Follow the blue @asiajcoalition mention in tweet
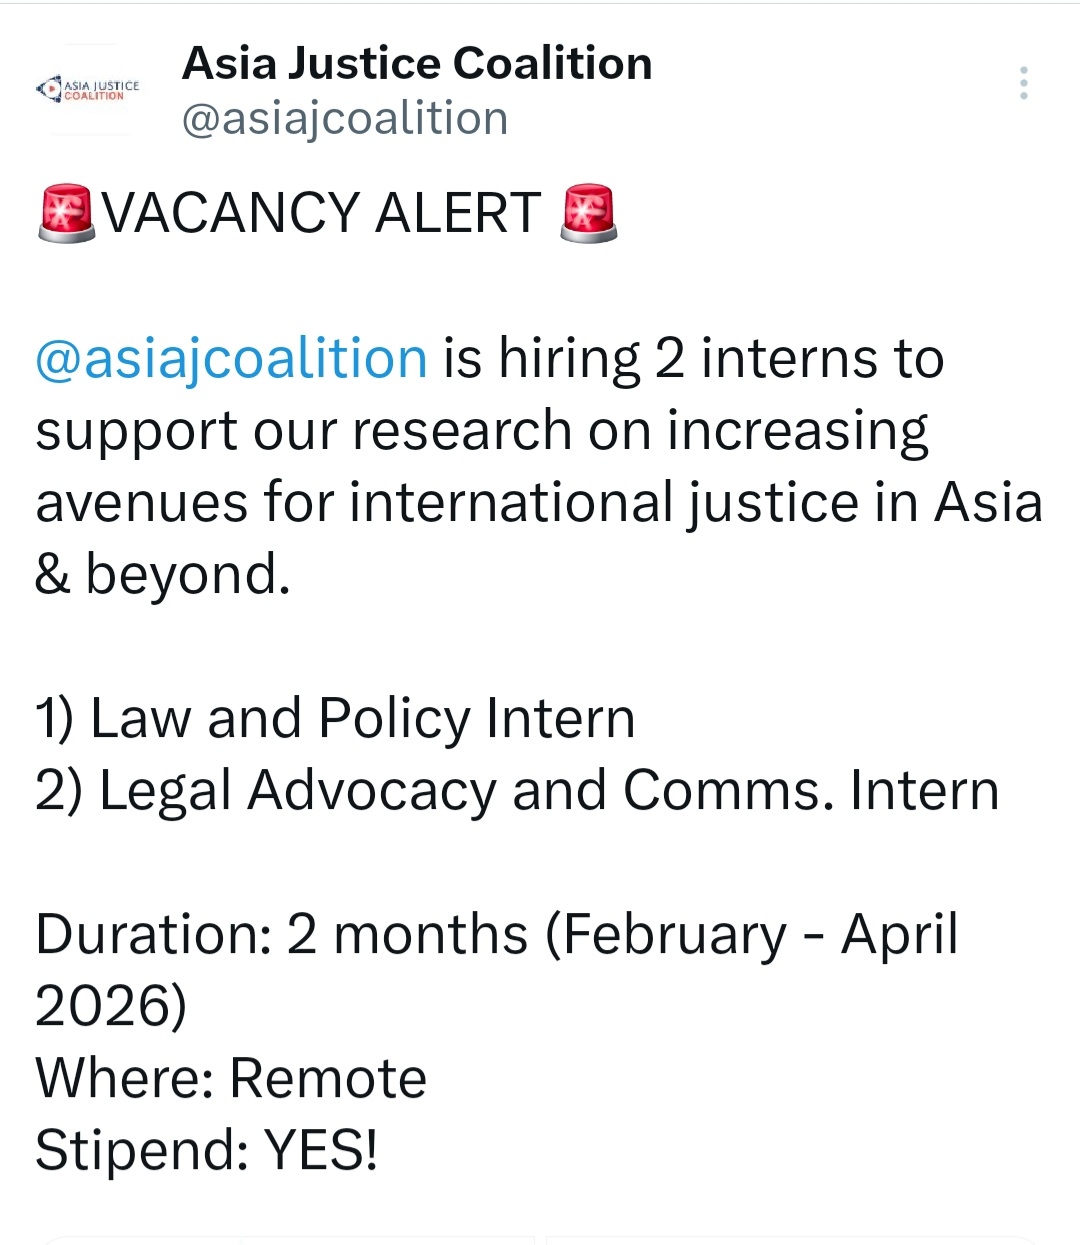This screenshot has height=1245, width=1080. [231, 358]
